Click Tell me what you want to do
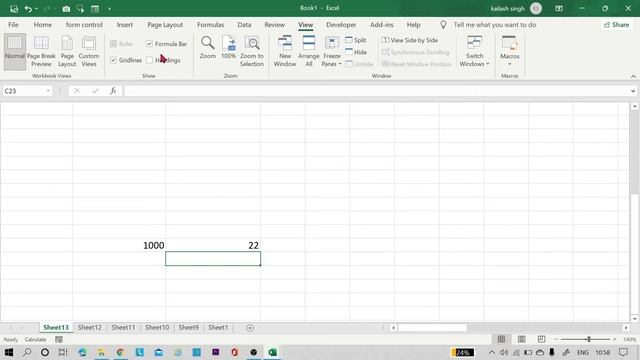 tap(495, 25)
